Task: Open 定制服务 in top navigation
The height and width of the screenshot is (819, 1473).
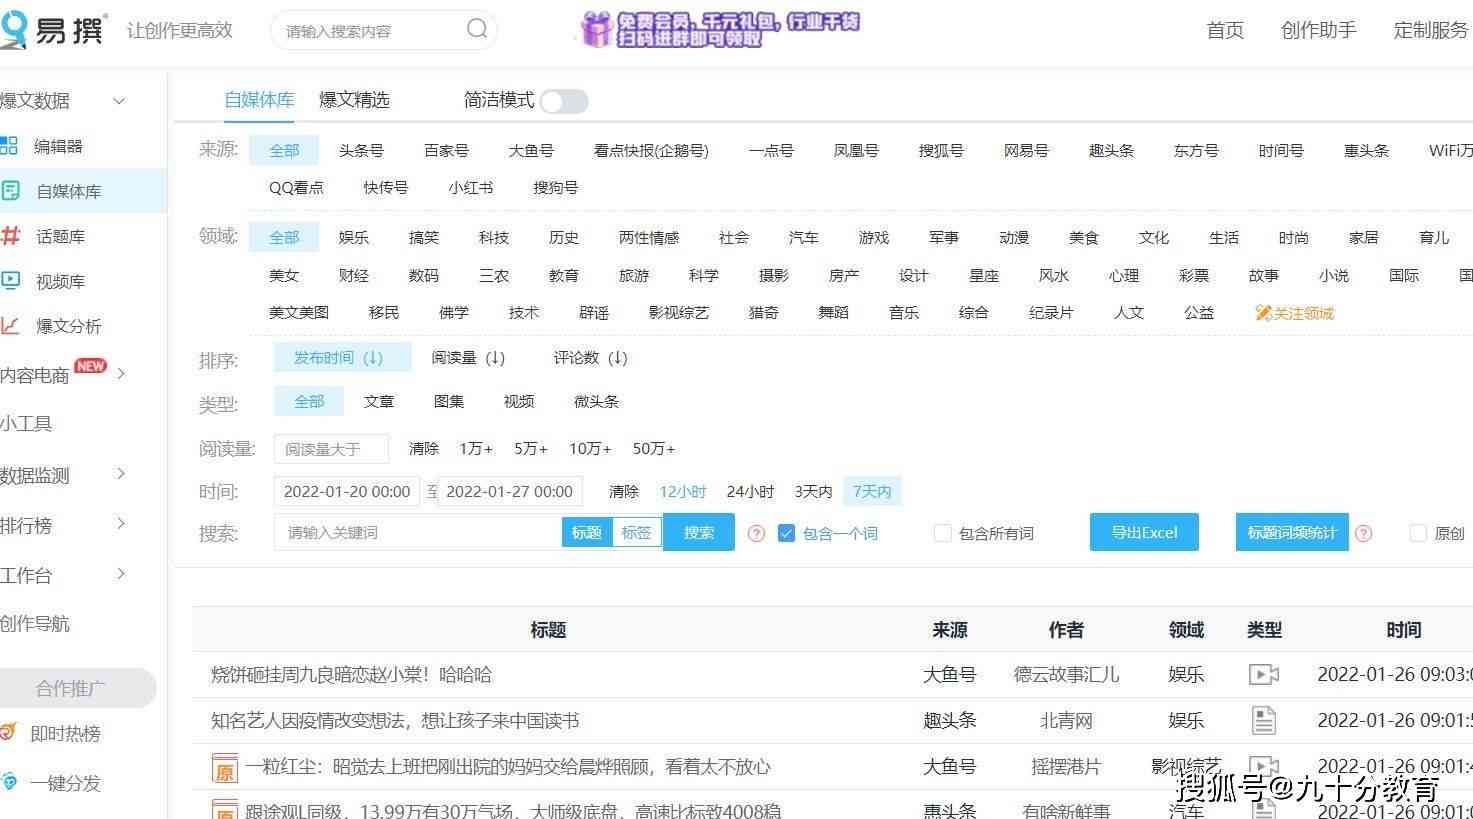Action: point(1431,30)
